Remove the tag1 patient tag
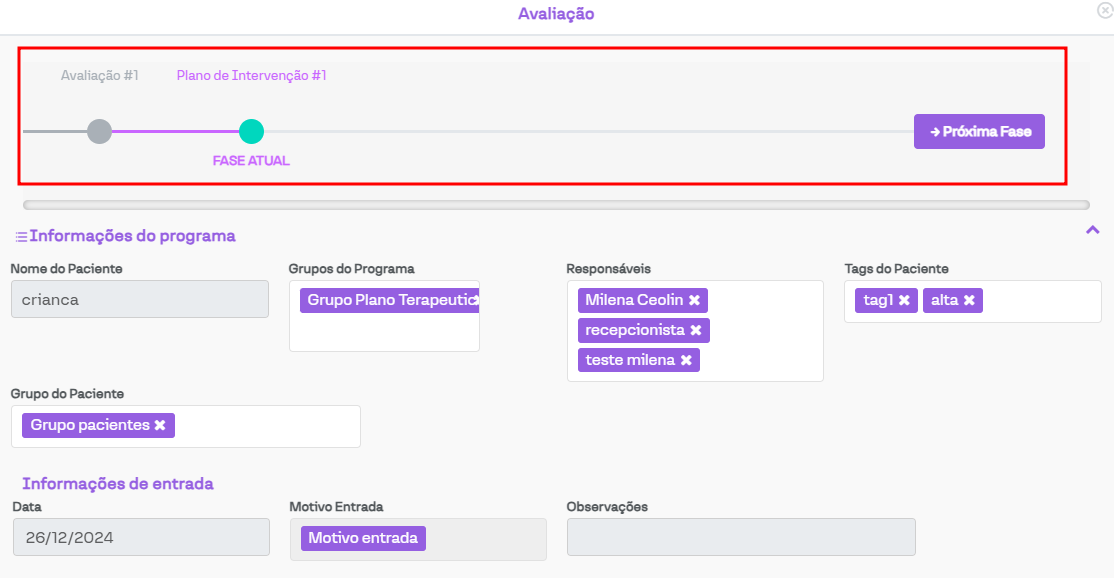The image size is (1114, 578). coord(903,300)
